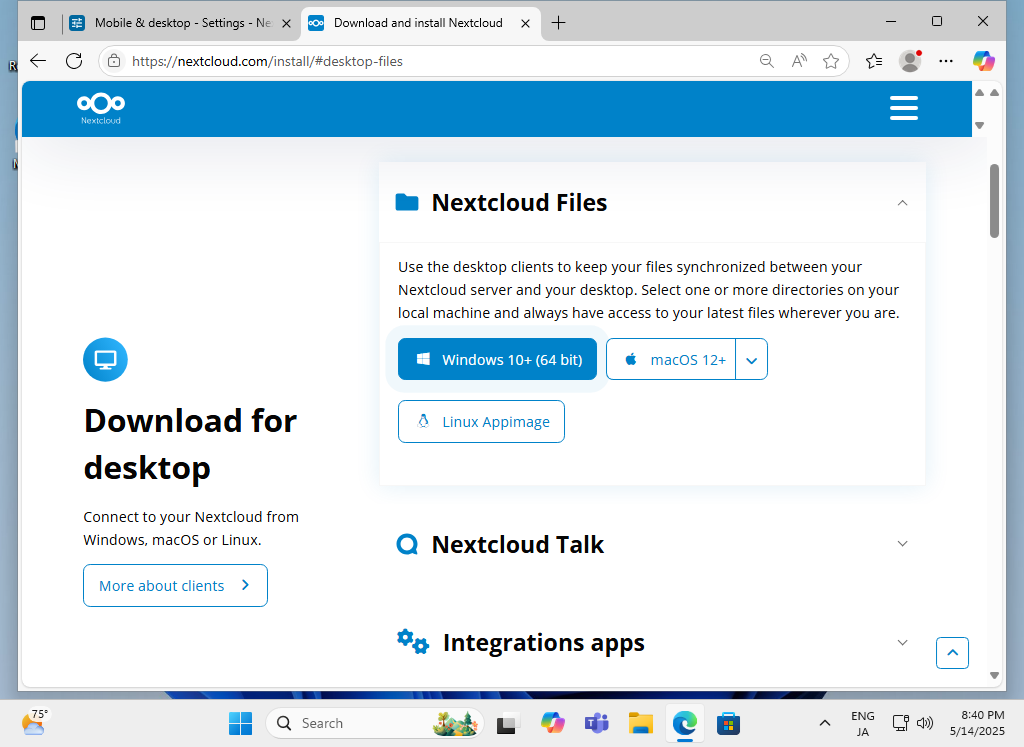
Task: Activate Read aloud in address bar
Action: pos(799,61)
